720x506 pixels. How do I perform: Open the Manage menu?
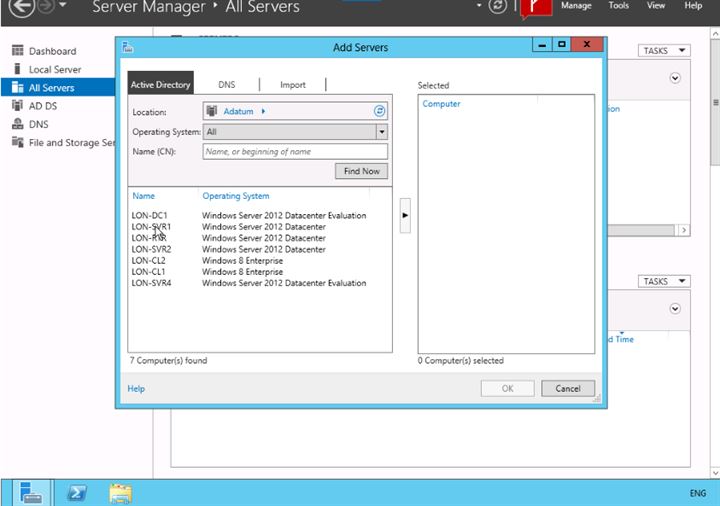coord(576,6)
